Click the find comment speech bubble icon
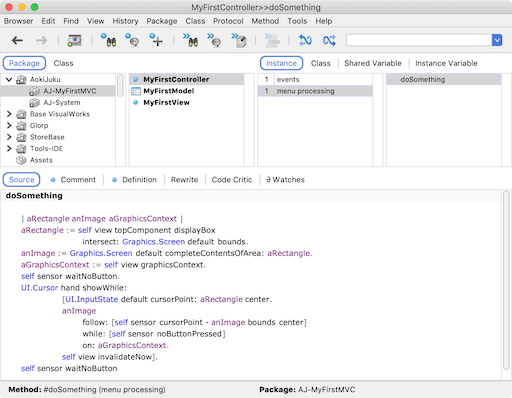Screen dimensions: 512x398 point(132,40)
